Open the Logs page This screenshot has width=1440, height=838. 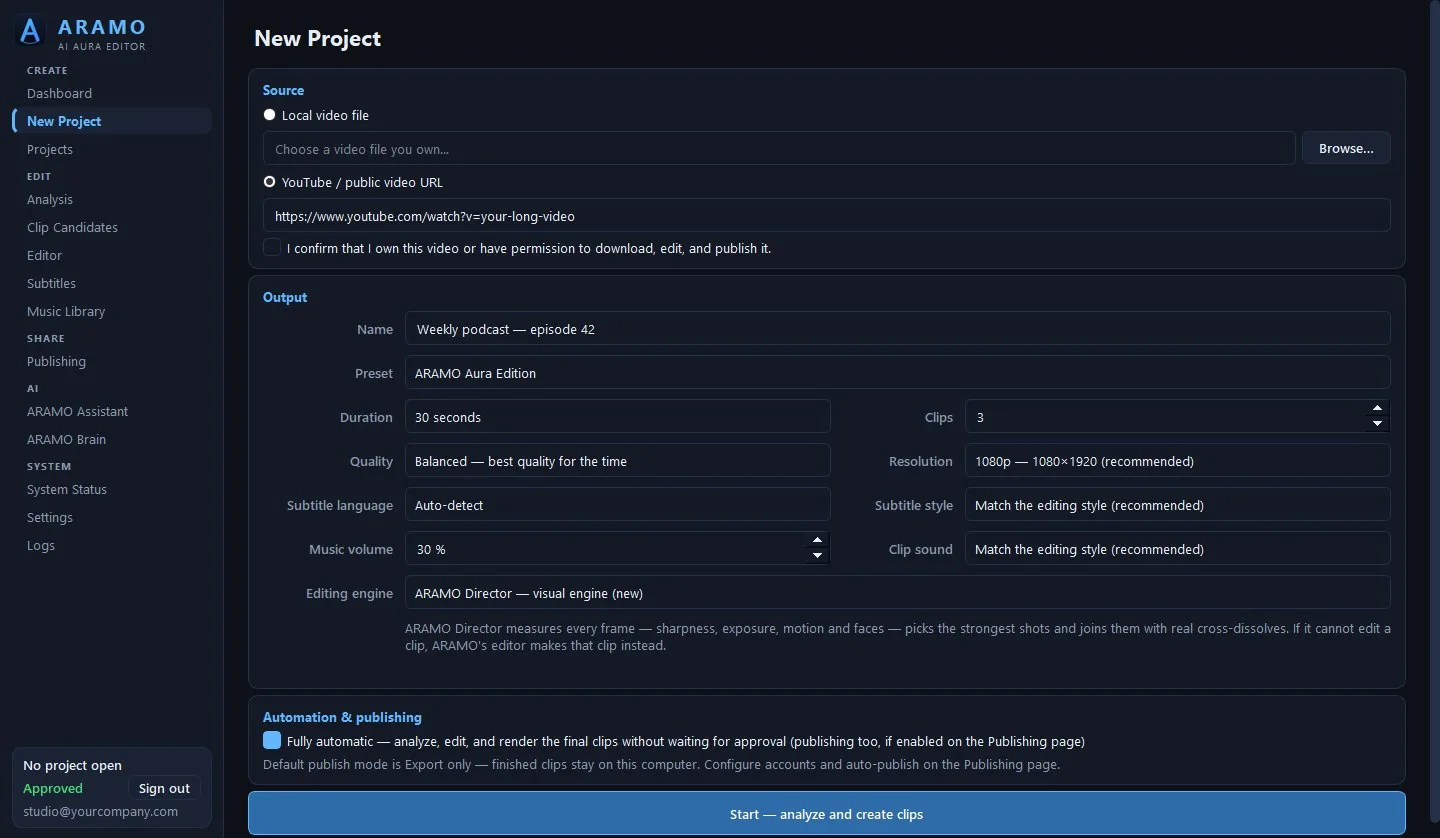click(x=41, y=545)
